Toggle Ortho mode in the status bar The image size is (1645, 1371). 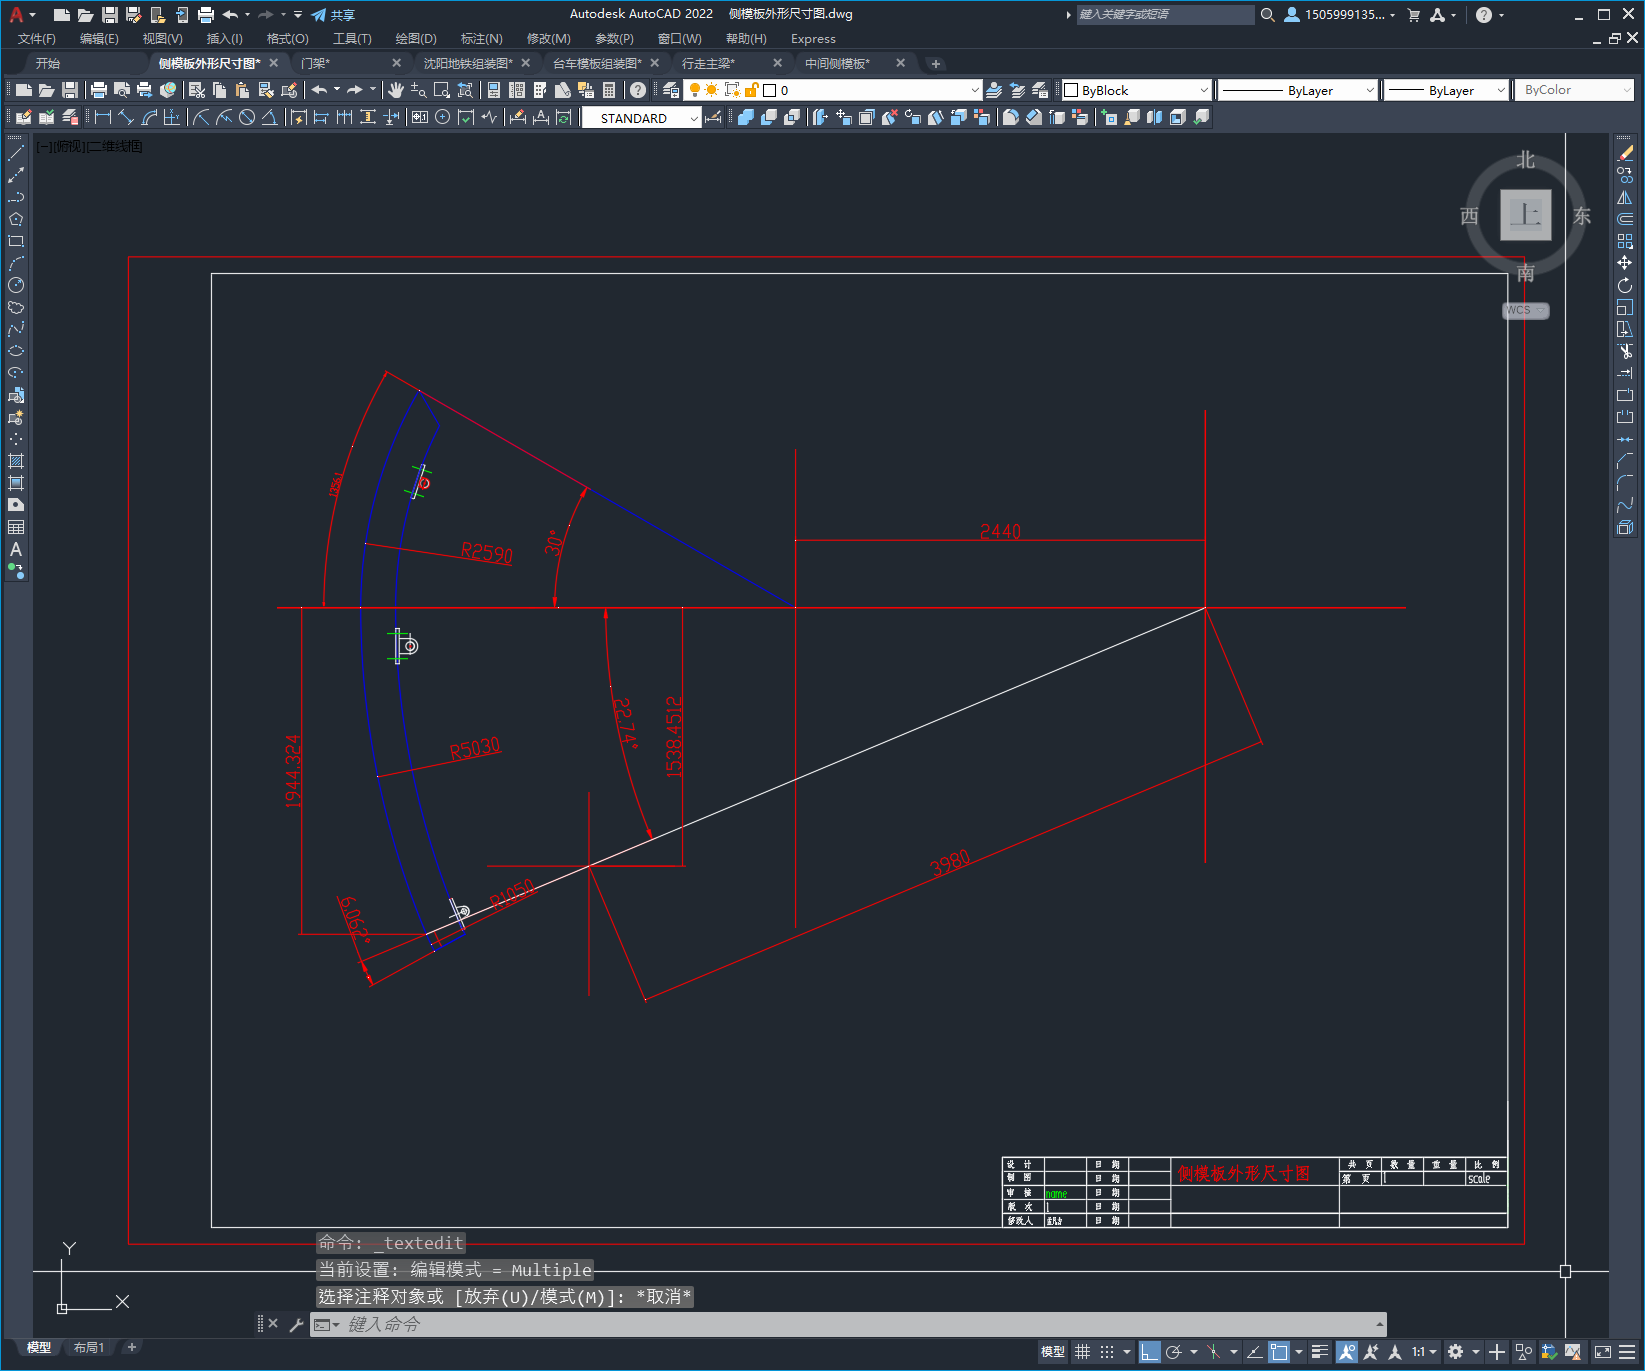(x=1149, y=1352)
